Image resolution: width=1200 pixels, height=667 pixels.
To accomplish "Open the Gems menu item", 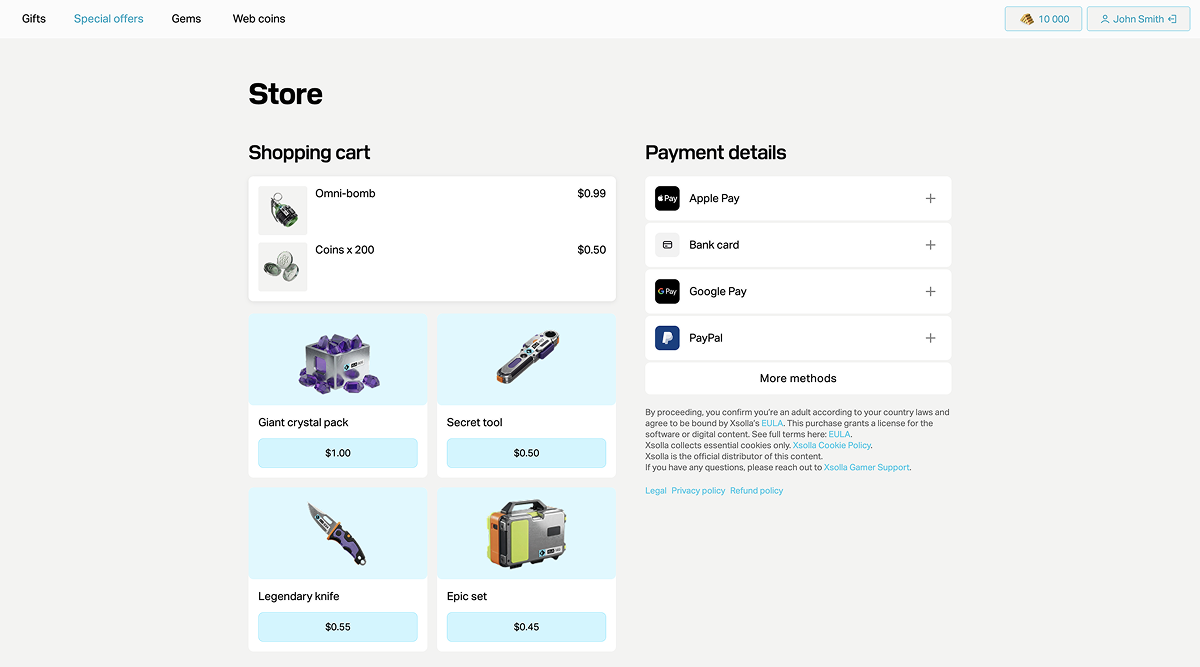I will (186, 19).
